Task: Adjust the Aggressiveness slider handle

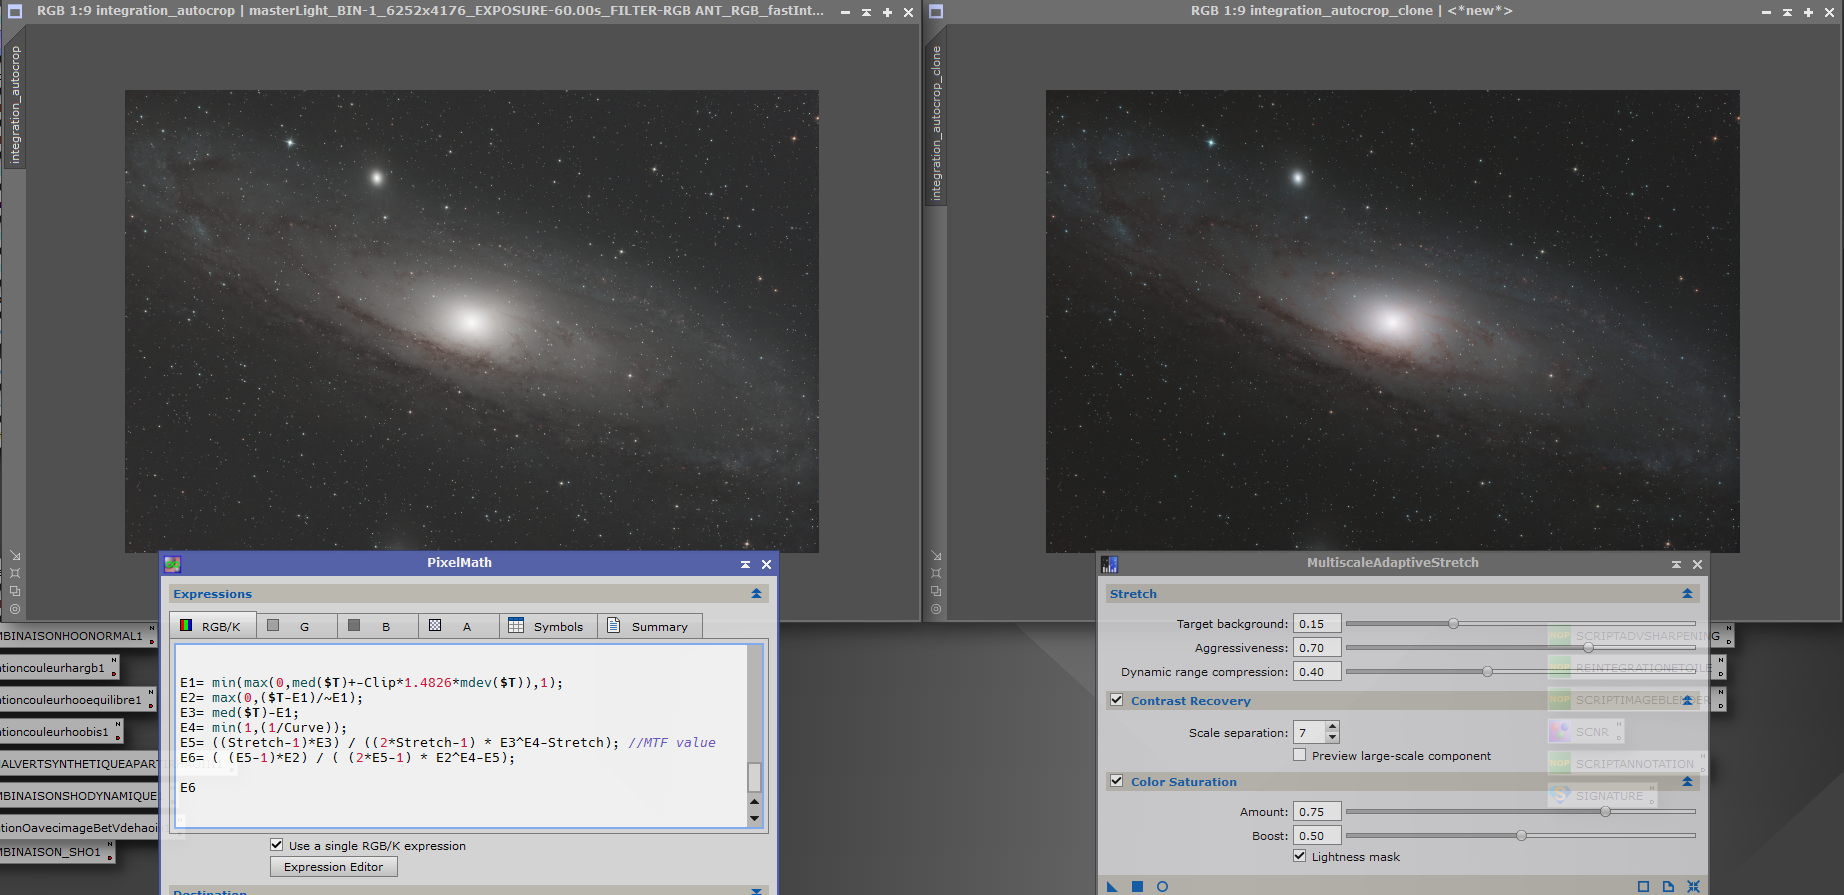Action: tap(1588, 648)
